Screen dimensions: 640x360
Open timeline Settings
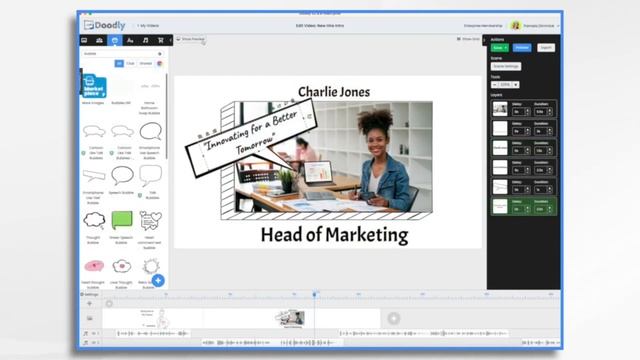pos(89,294)
